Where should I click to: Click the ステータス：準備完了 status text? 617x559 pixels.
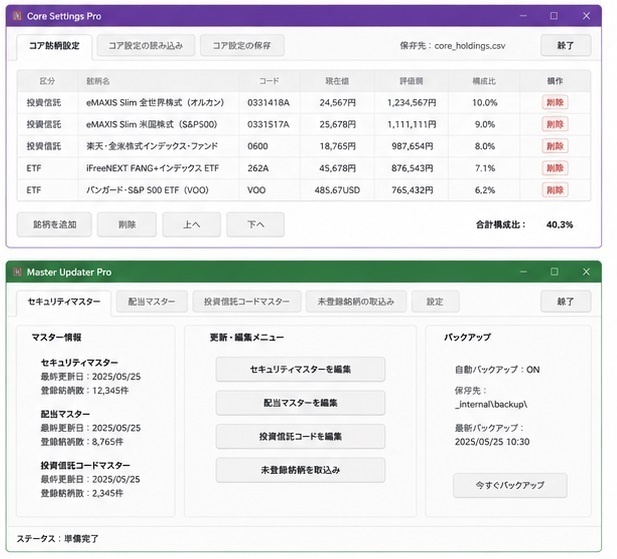pos(57,539)
